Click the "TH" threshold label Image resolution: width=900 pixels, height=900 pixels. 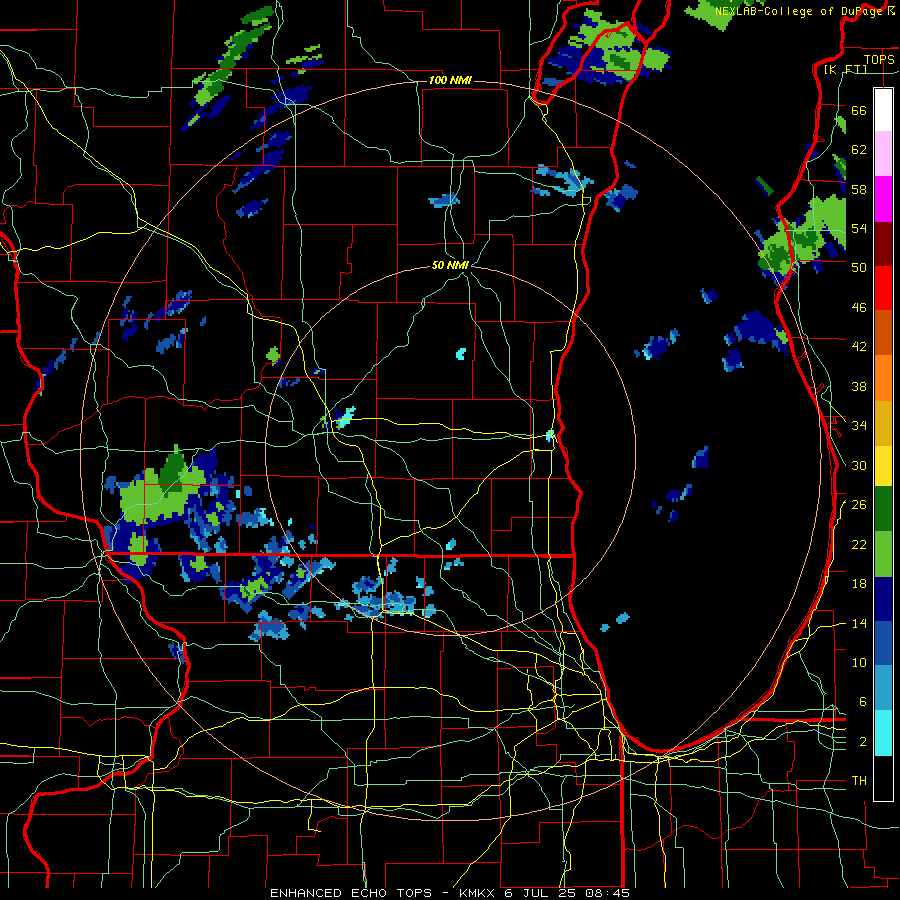pos(859,781)
